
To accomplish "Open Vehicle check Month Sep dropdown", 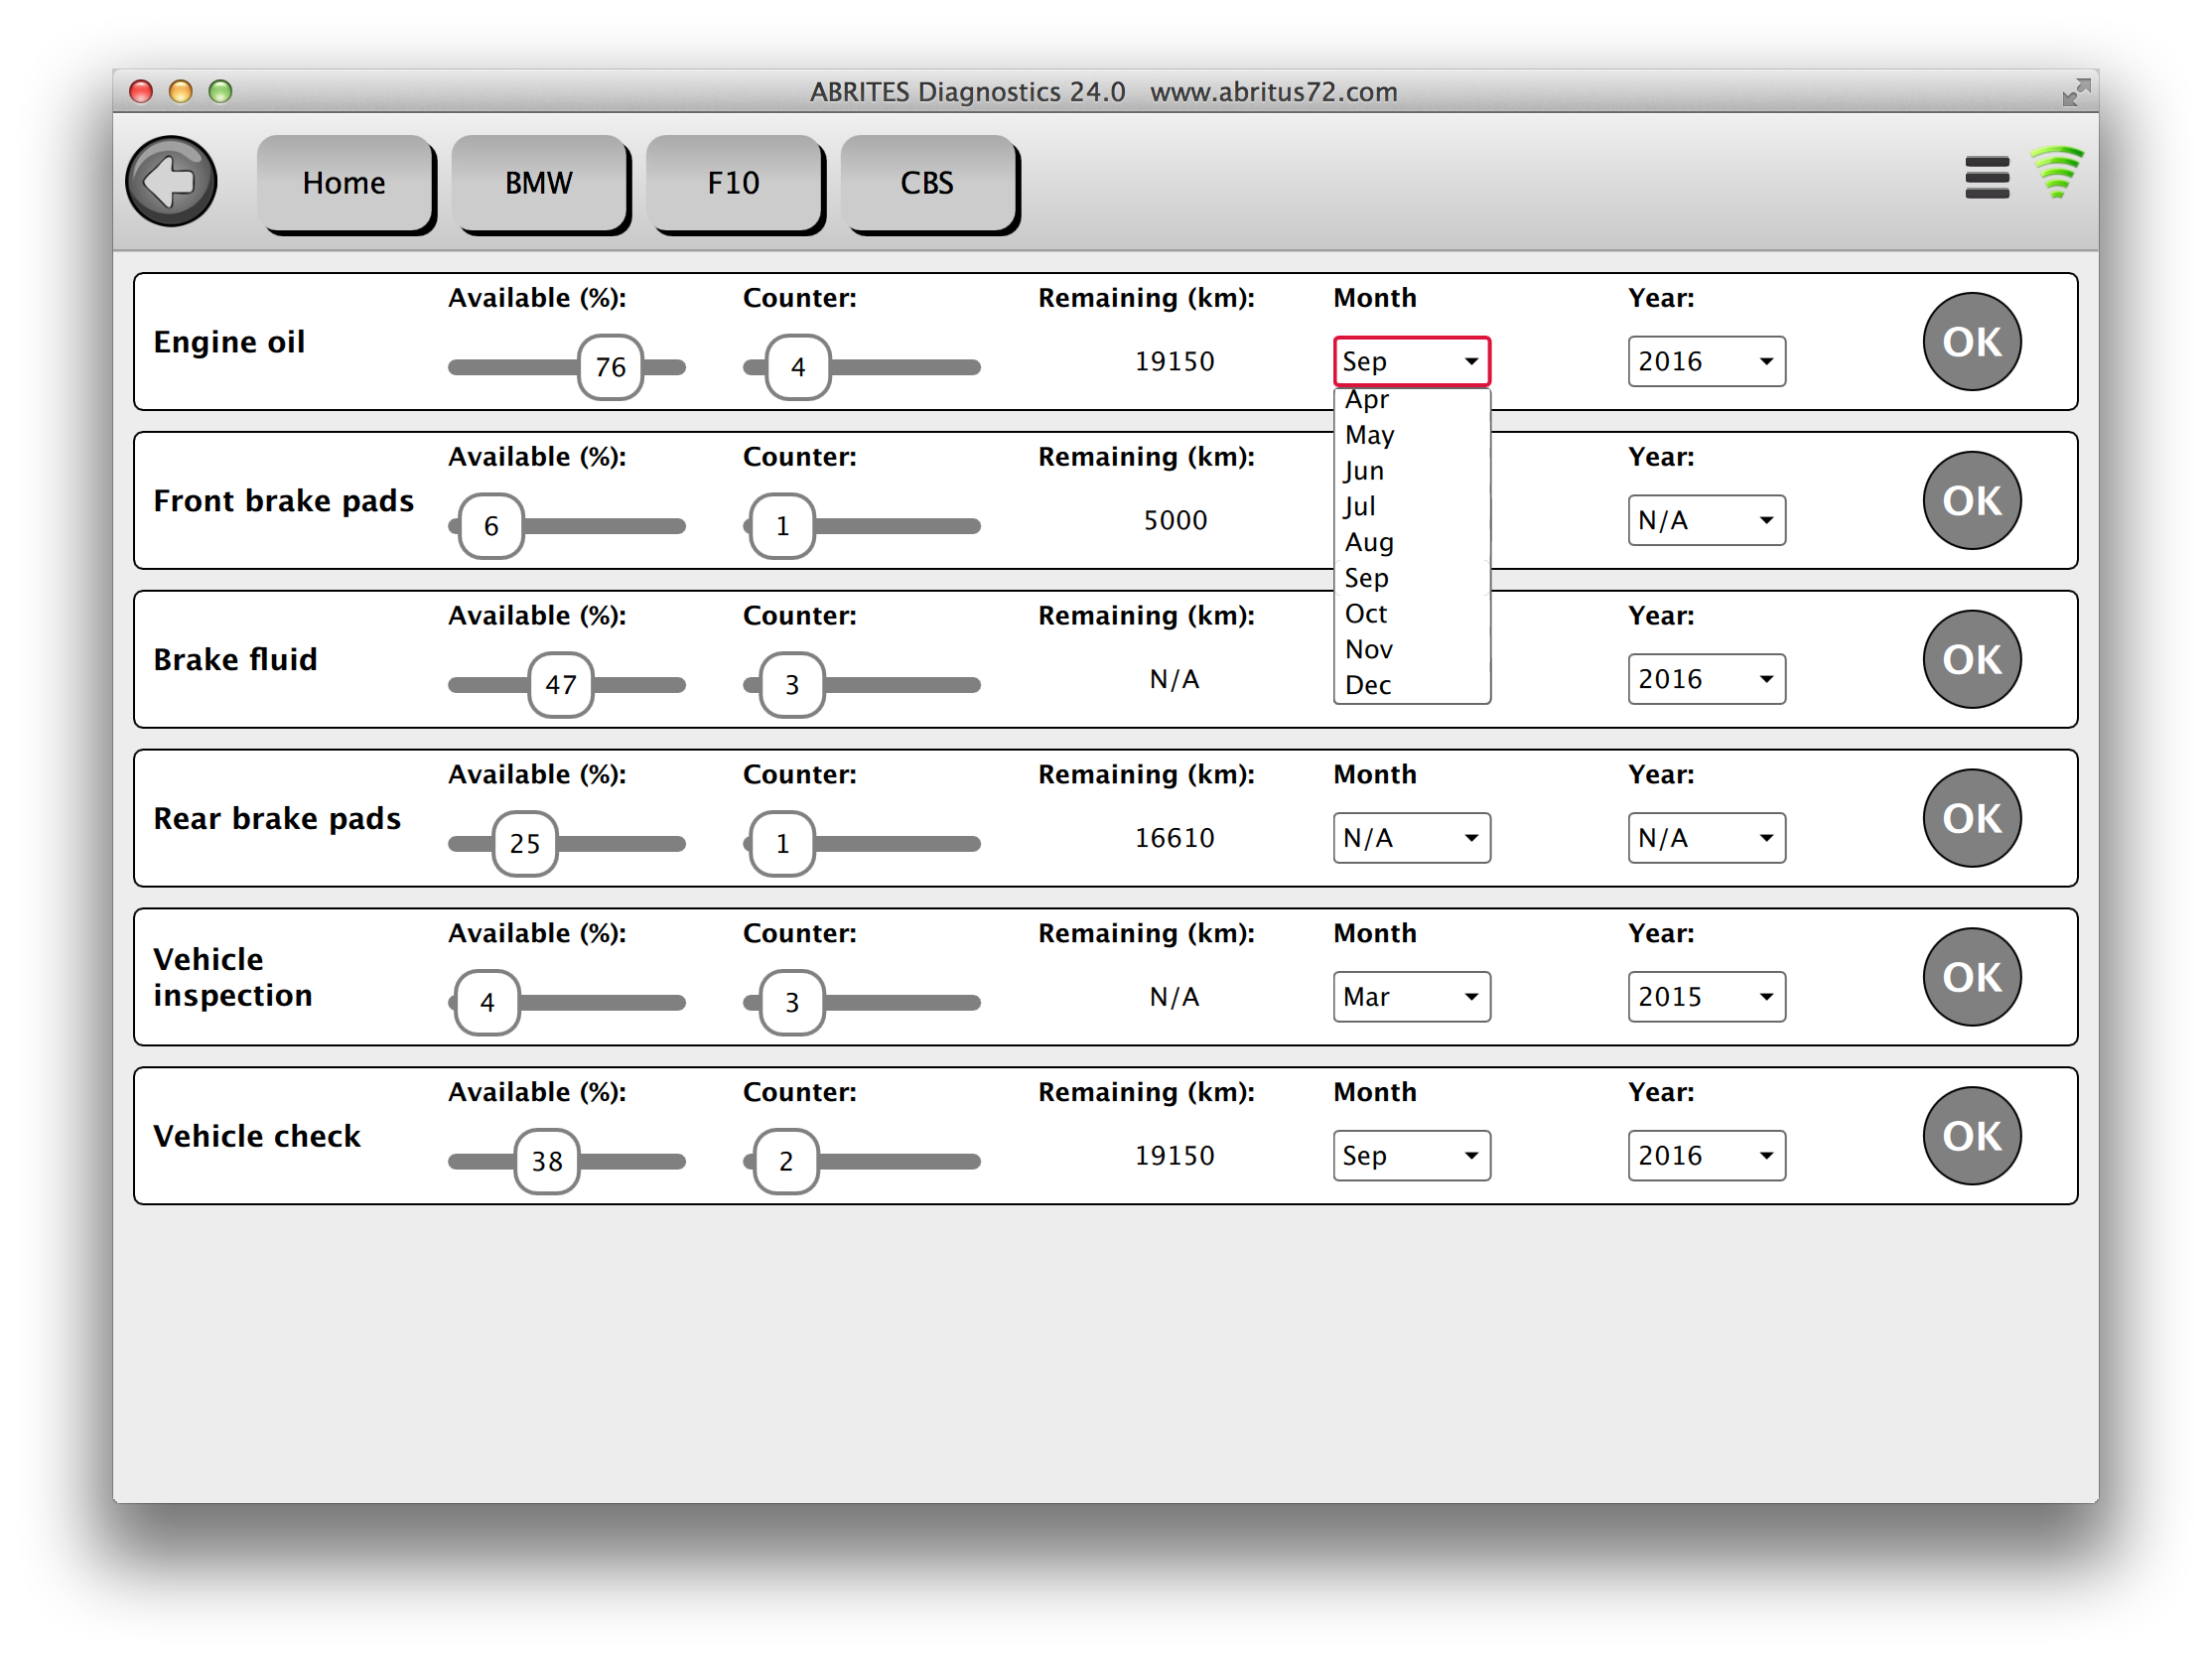I will tap(1410, 1156).
